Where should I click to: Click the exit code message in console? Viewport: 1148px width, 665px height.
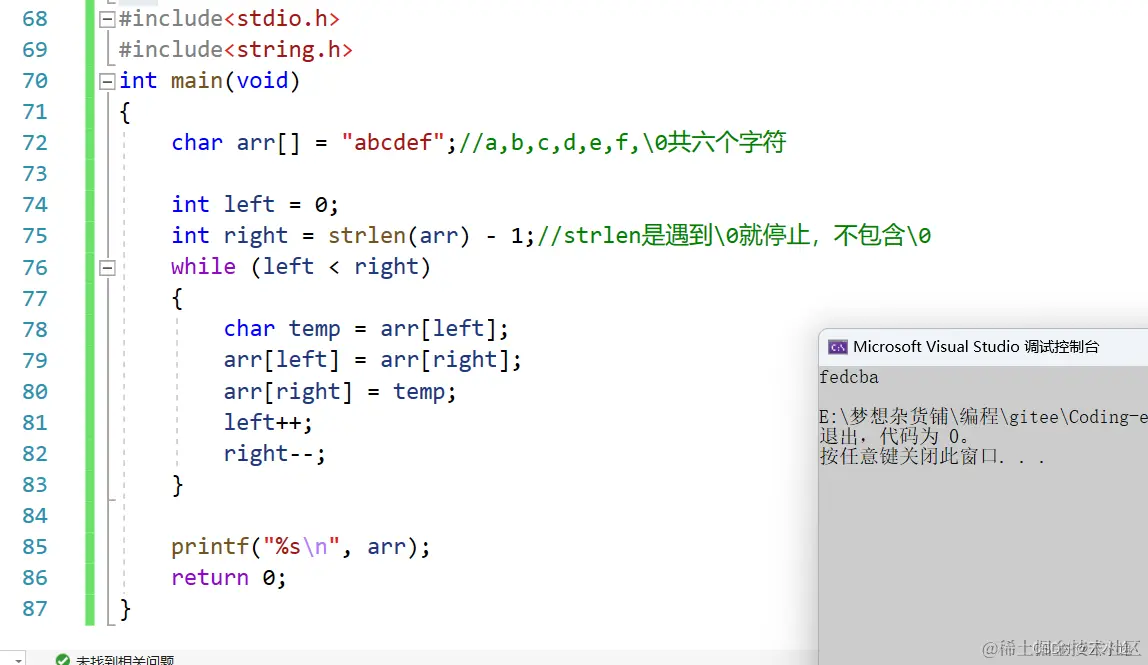(x=894, y=436)
